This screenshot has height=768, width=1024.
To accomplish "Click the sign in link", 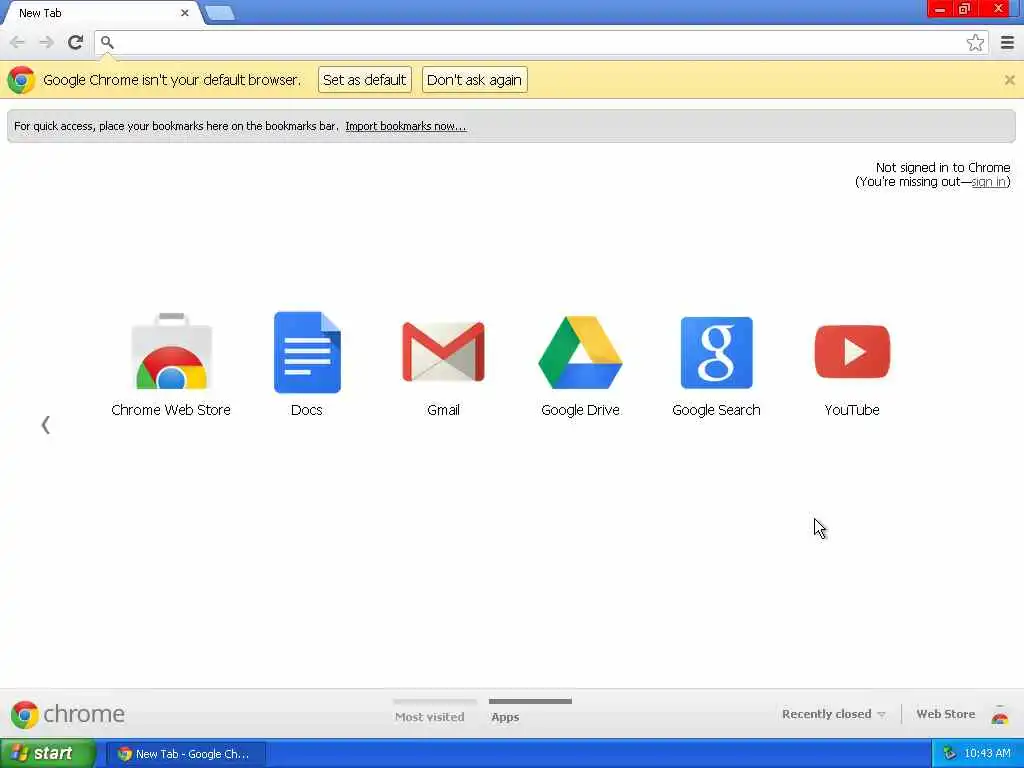I will click(989, 182).
